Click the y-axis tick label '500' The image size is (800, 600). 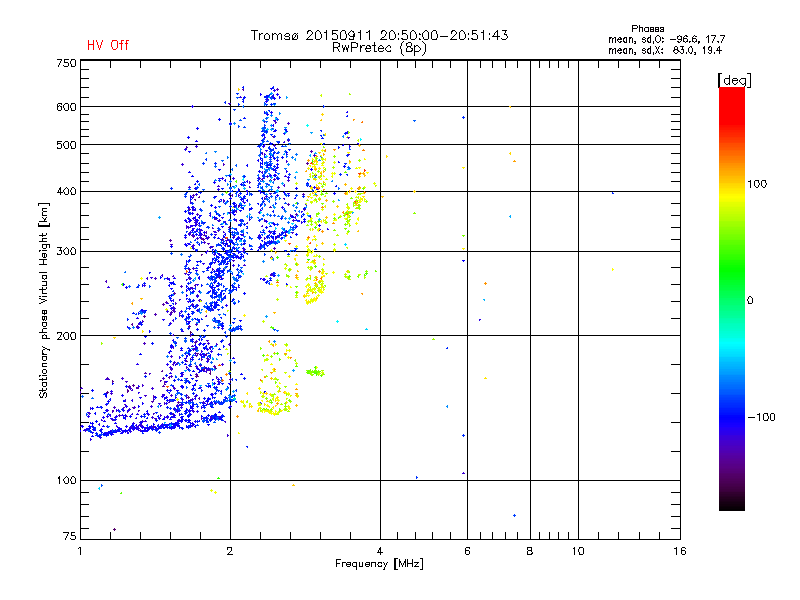66,145
